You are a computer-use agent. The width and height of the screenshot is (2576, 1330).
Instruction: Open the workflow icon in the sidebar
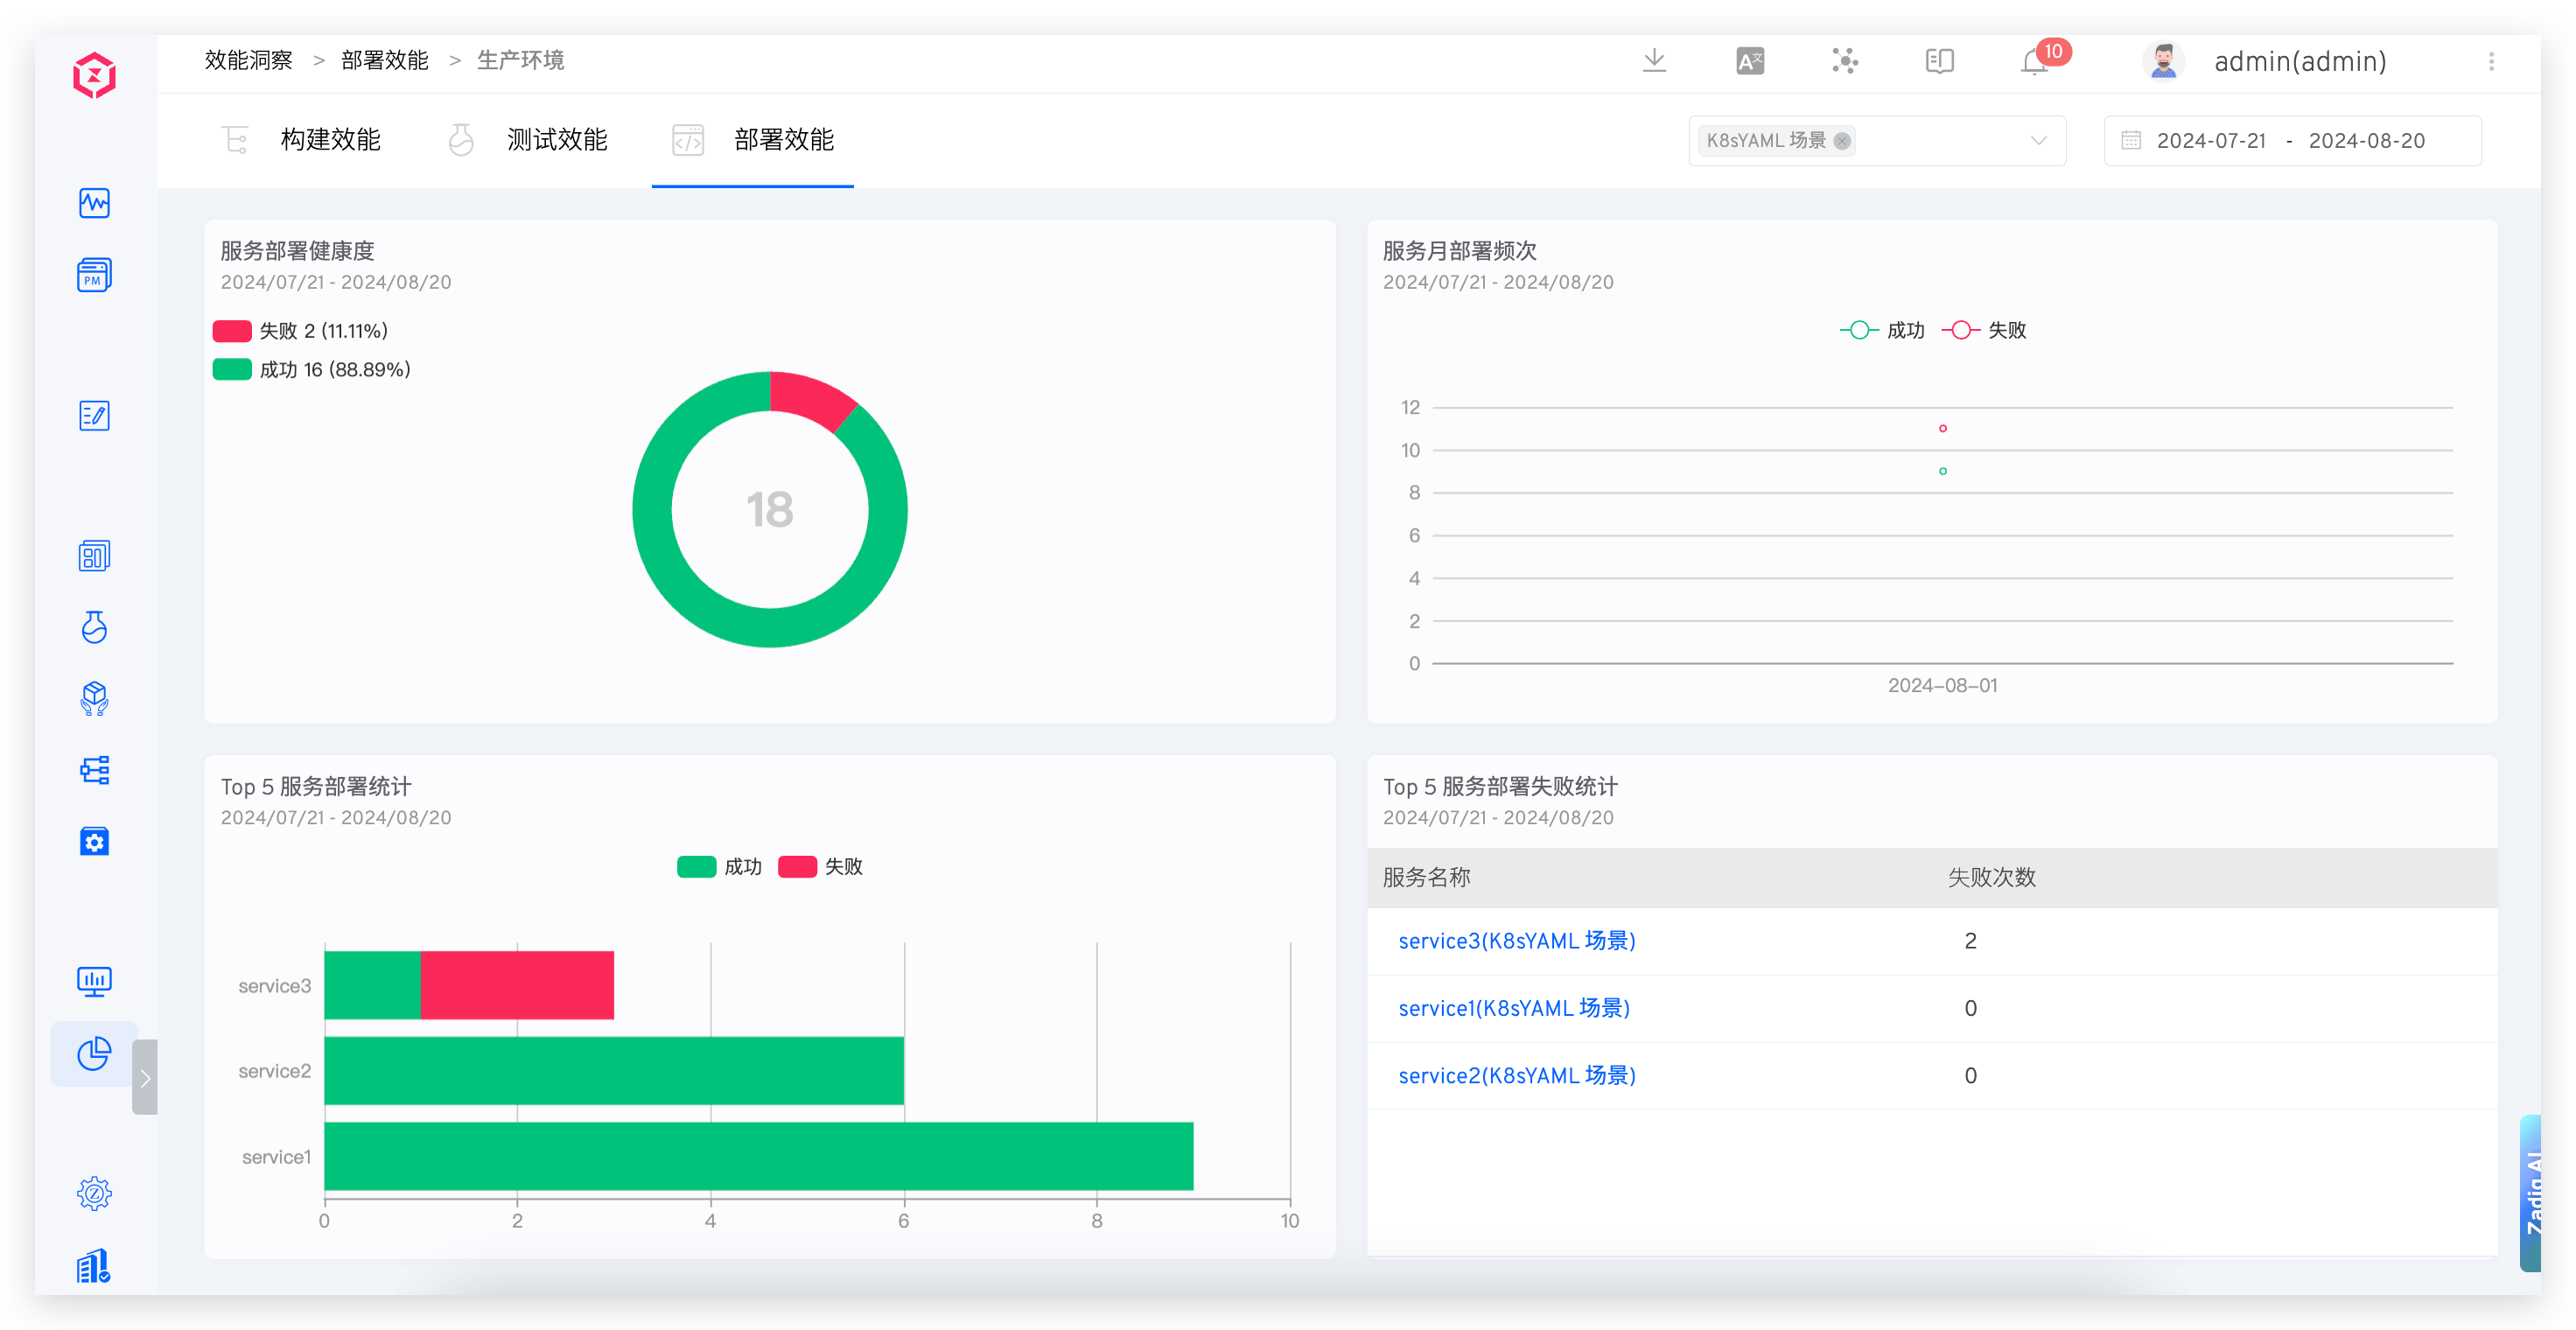click(94, 770)
